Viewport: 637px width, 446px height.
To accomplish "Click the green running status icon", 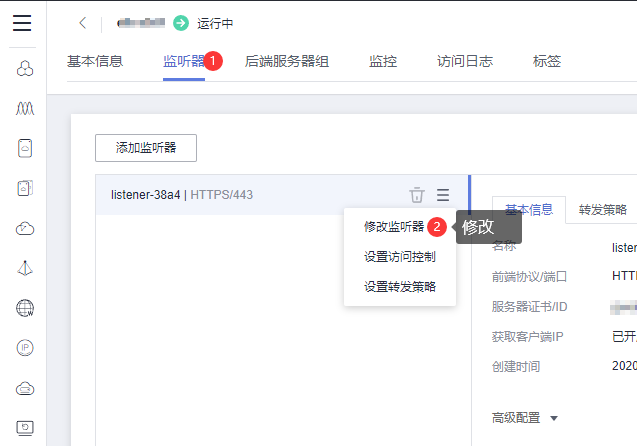I will 180,23.
